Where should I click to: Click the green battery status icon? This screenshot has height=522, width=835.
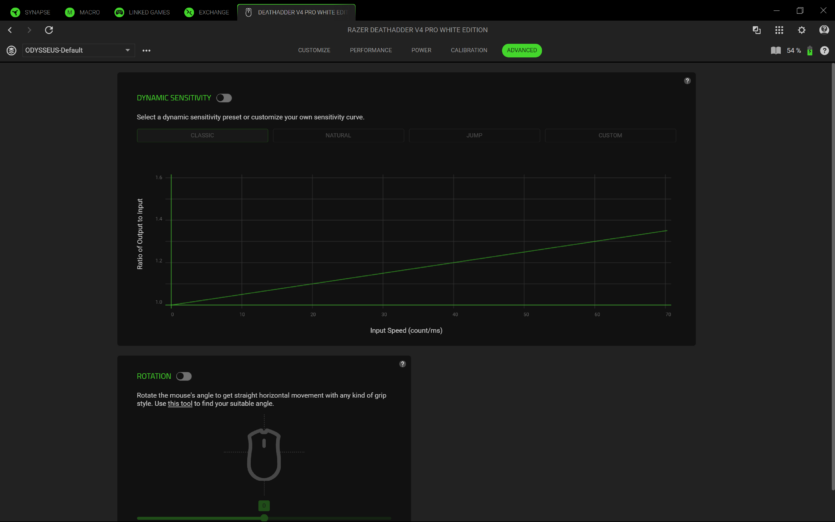810,50
